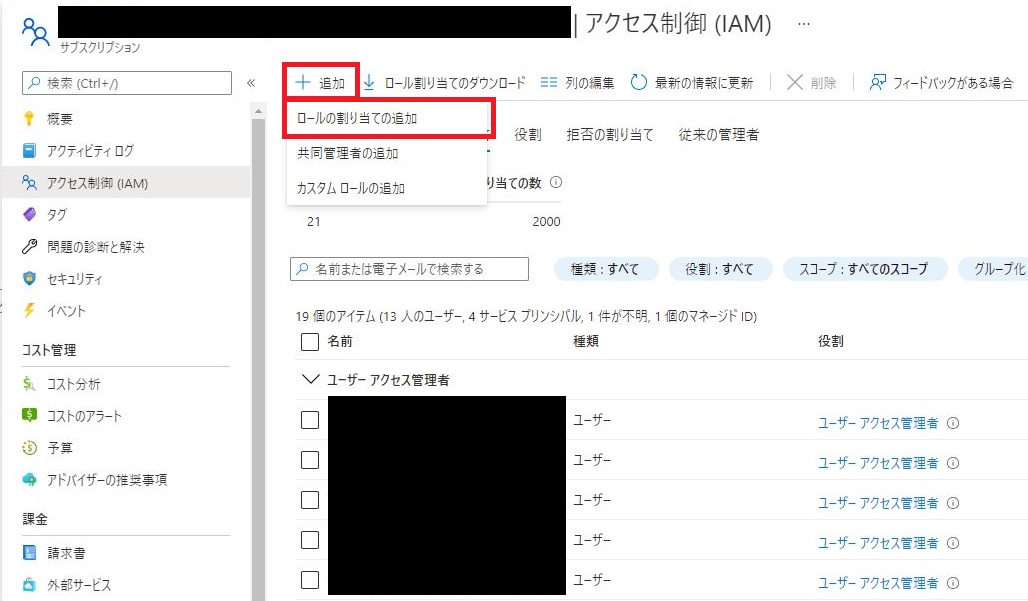Click the コスト分析 icon

[x=29, y=383]
